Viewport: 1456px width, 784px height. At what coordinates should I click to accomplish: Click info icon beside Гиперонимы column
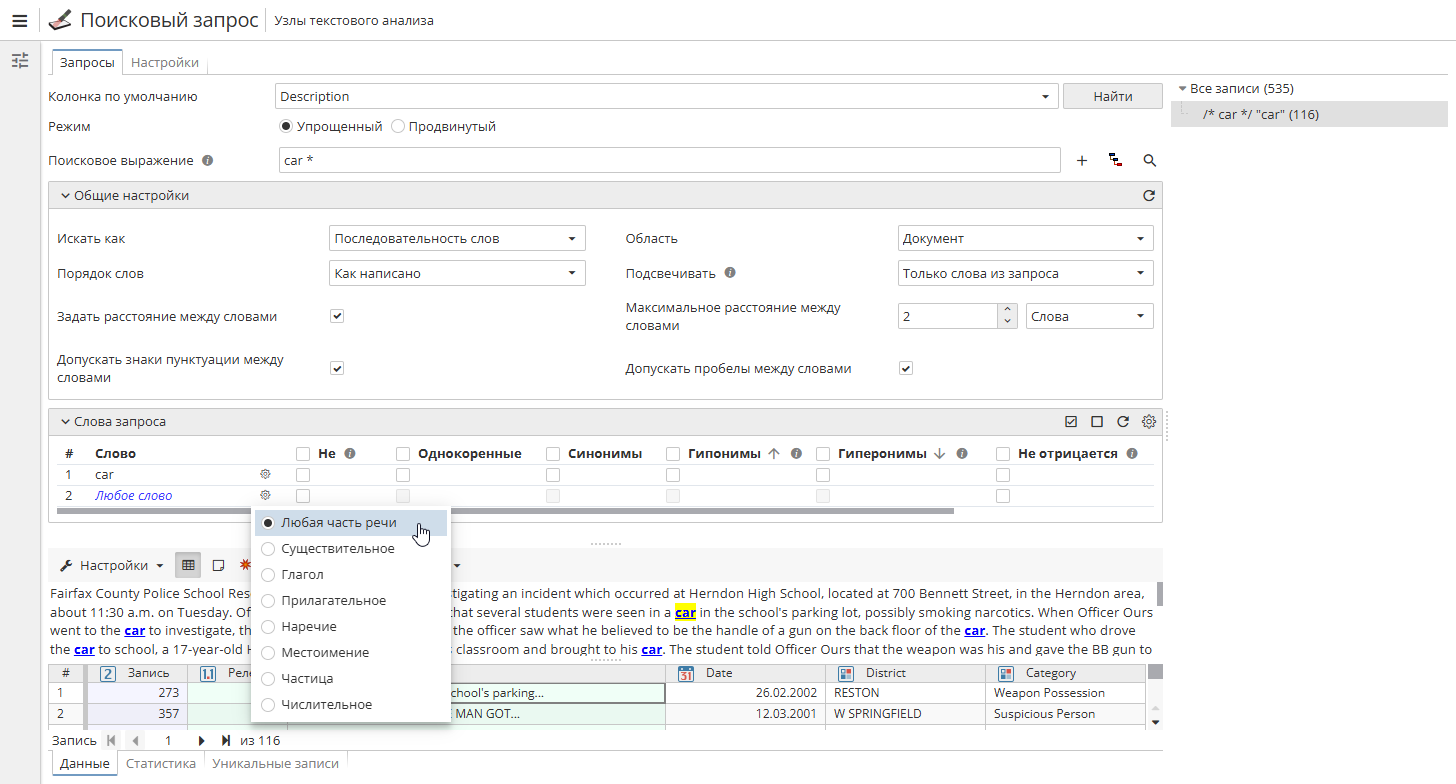962,453
